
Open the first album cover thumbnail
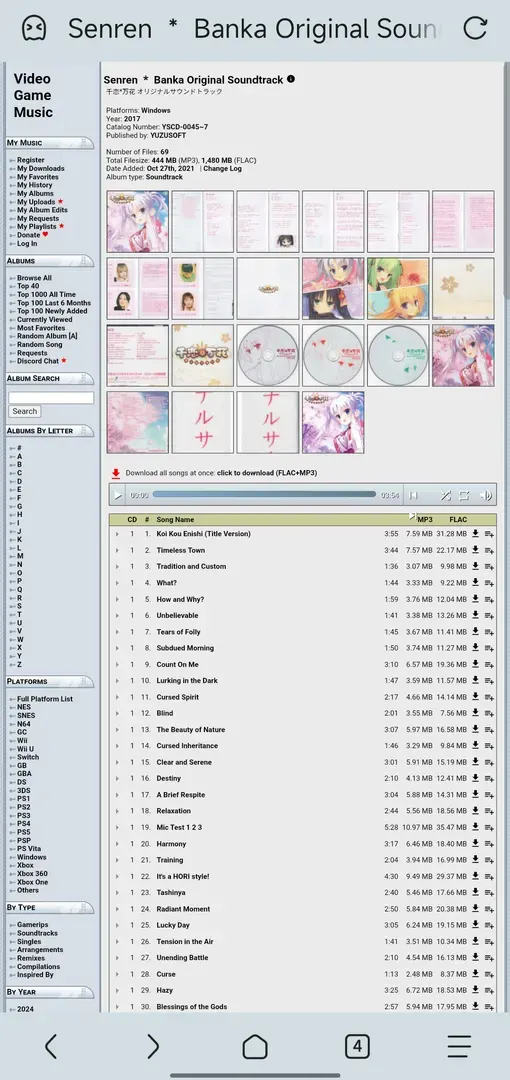coord(138,222)
